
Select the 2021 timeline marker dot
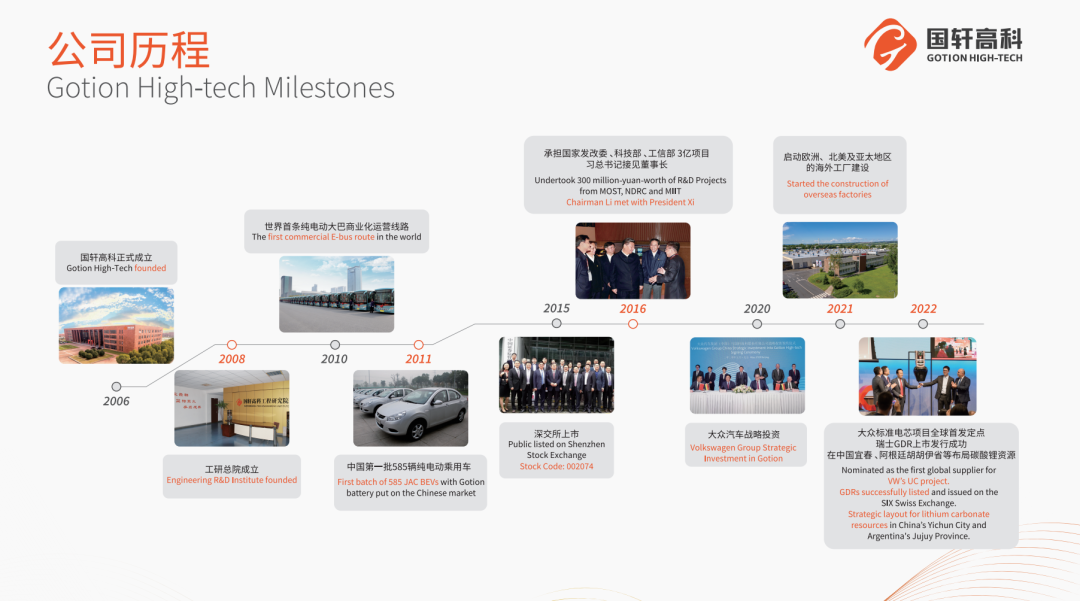coord(840,324)
